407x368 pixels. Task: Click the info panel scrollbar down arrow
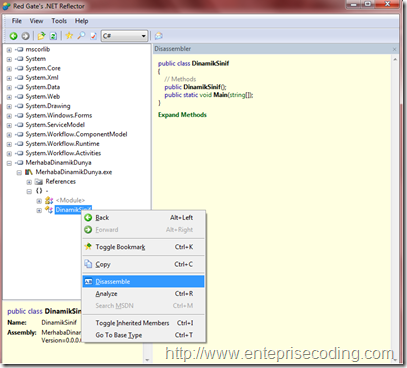click(x=147, y=360)
